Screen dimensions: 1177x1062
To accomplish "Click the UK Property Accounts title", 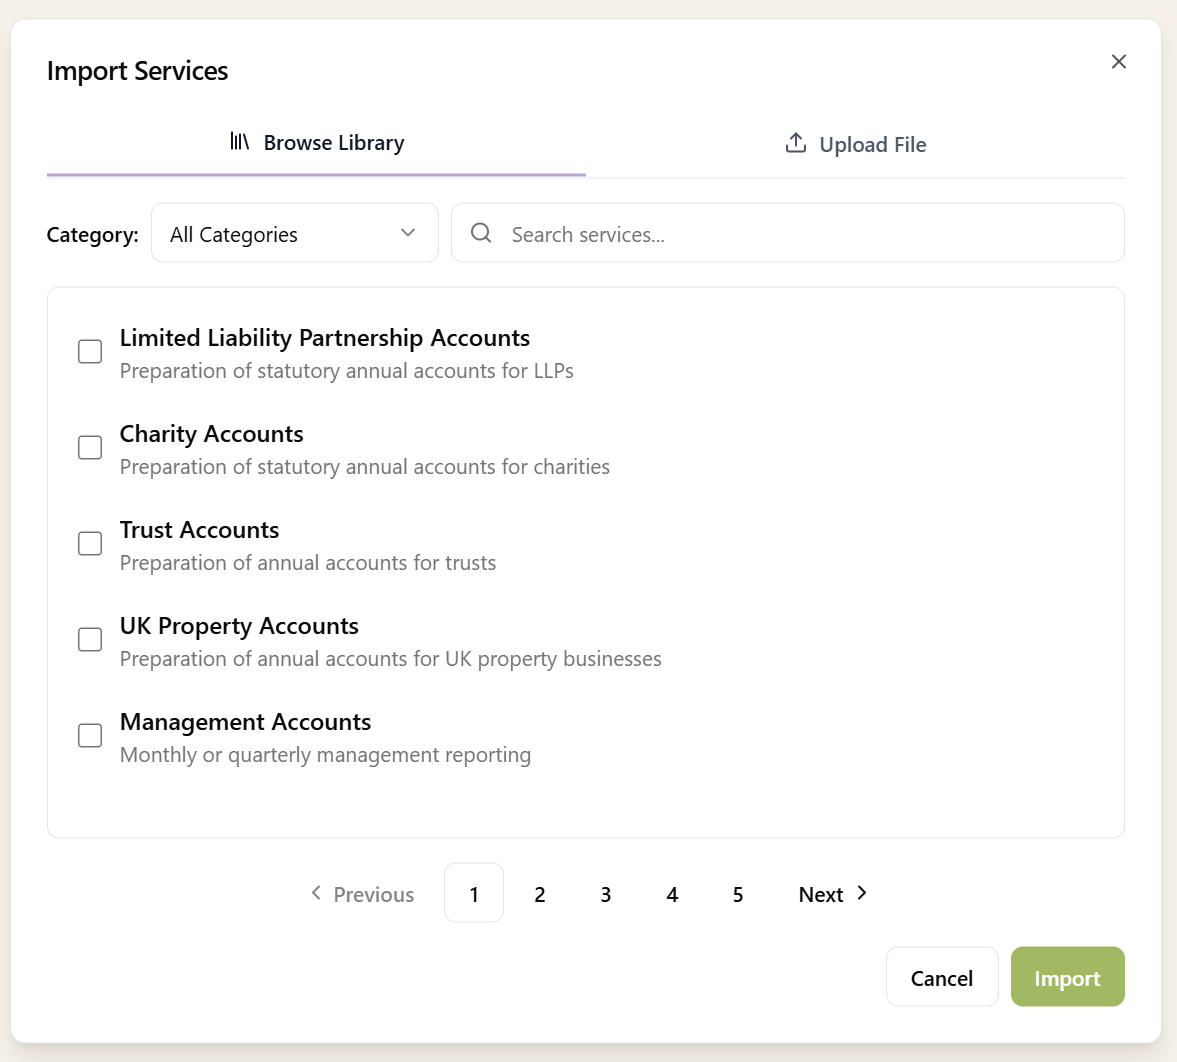I will click(239, 627).
